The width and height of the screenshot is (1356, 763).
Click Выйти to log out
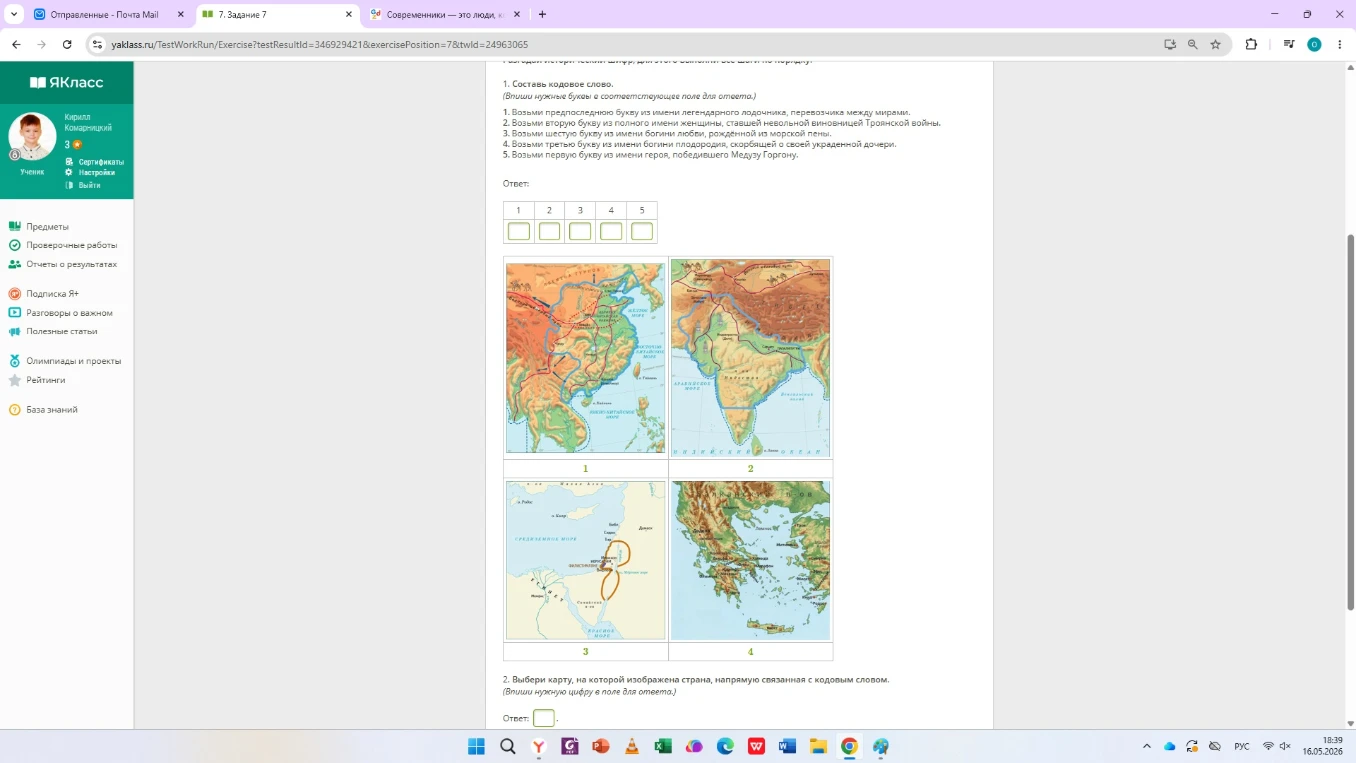tap(89, 185)
